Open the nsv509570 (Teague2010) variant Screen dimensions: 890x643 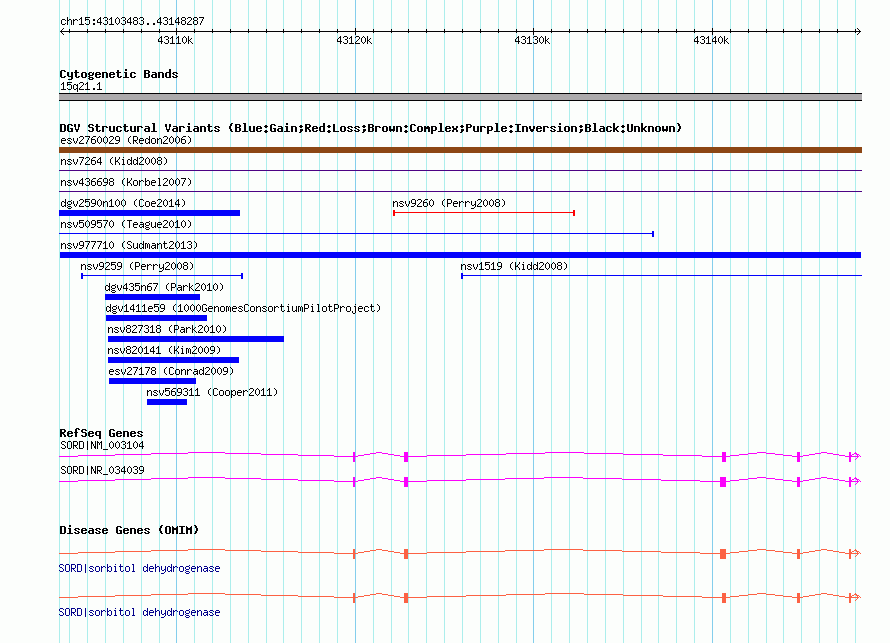[356, 234]
